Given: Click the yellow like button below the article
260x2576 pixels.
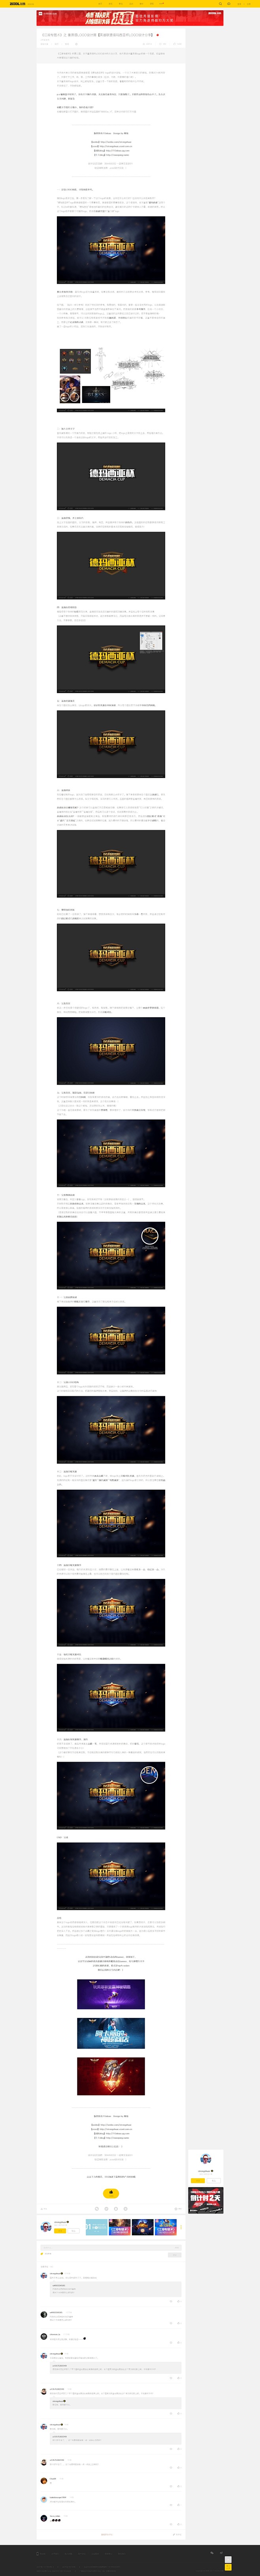Looking at the screenshot, I should click(x=111, y=2193).
